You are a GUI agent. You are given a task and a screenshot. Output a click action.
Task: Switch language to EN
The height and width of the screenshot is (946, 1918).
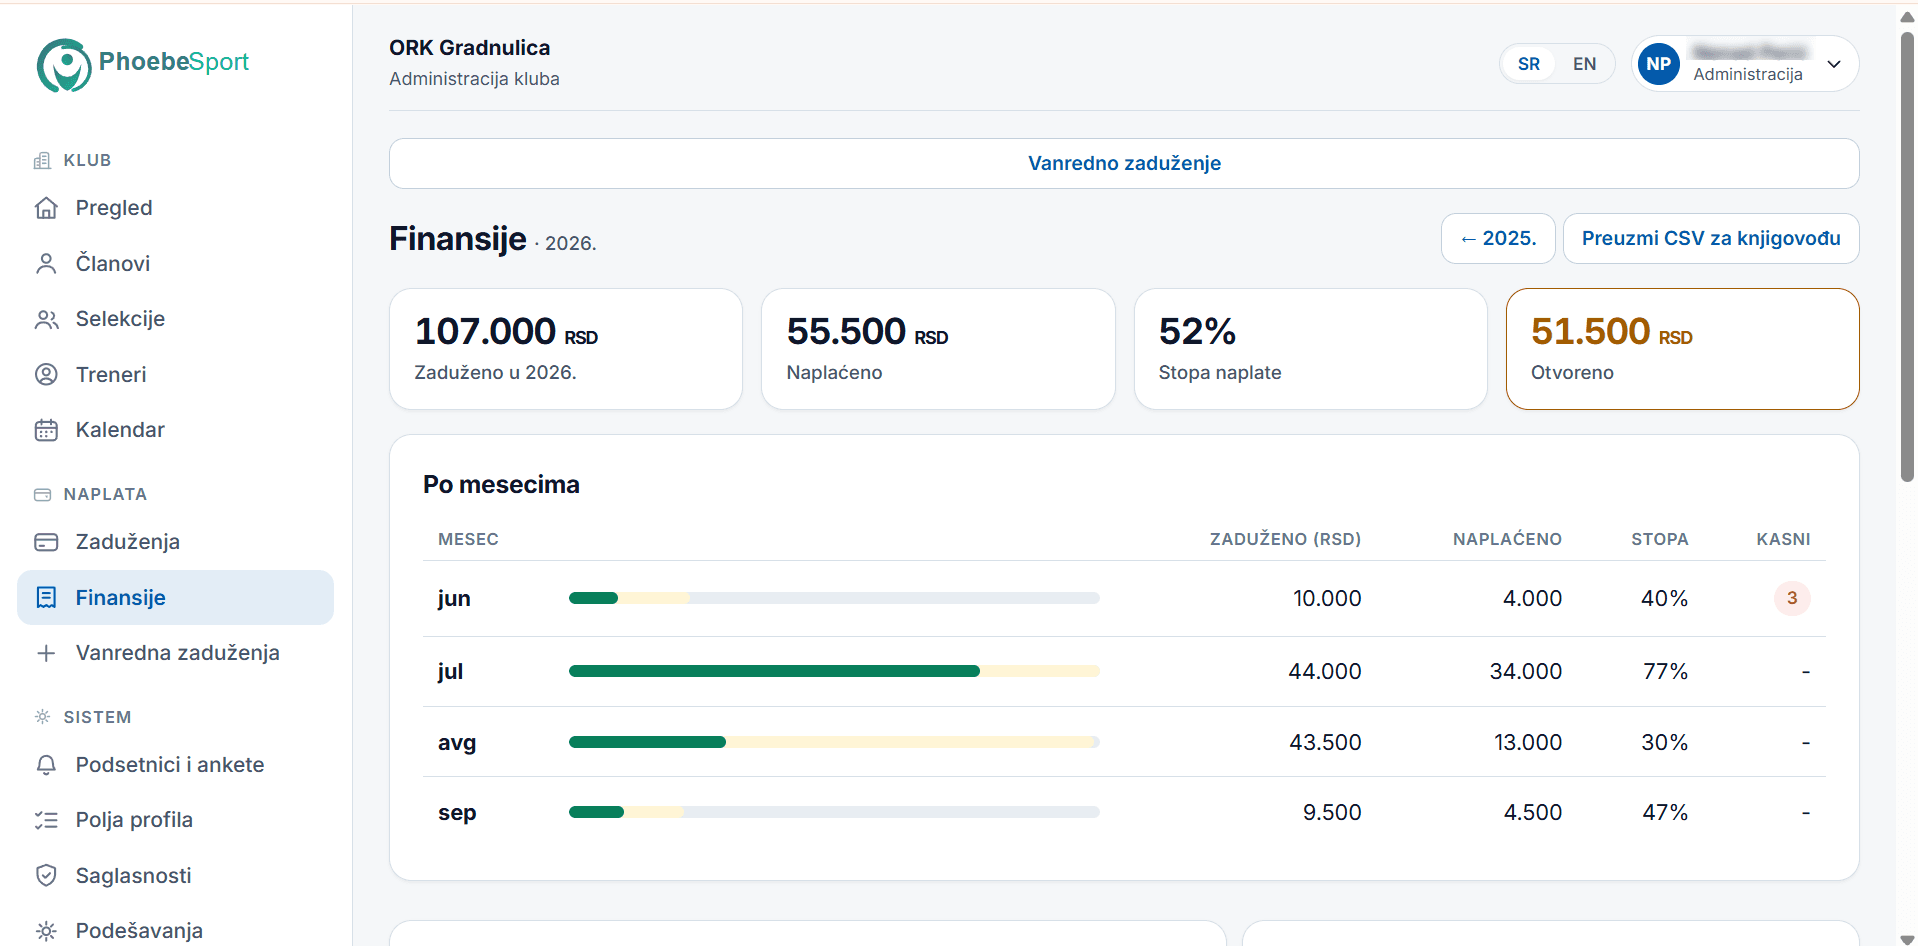tap(1584, 64)
